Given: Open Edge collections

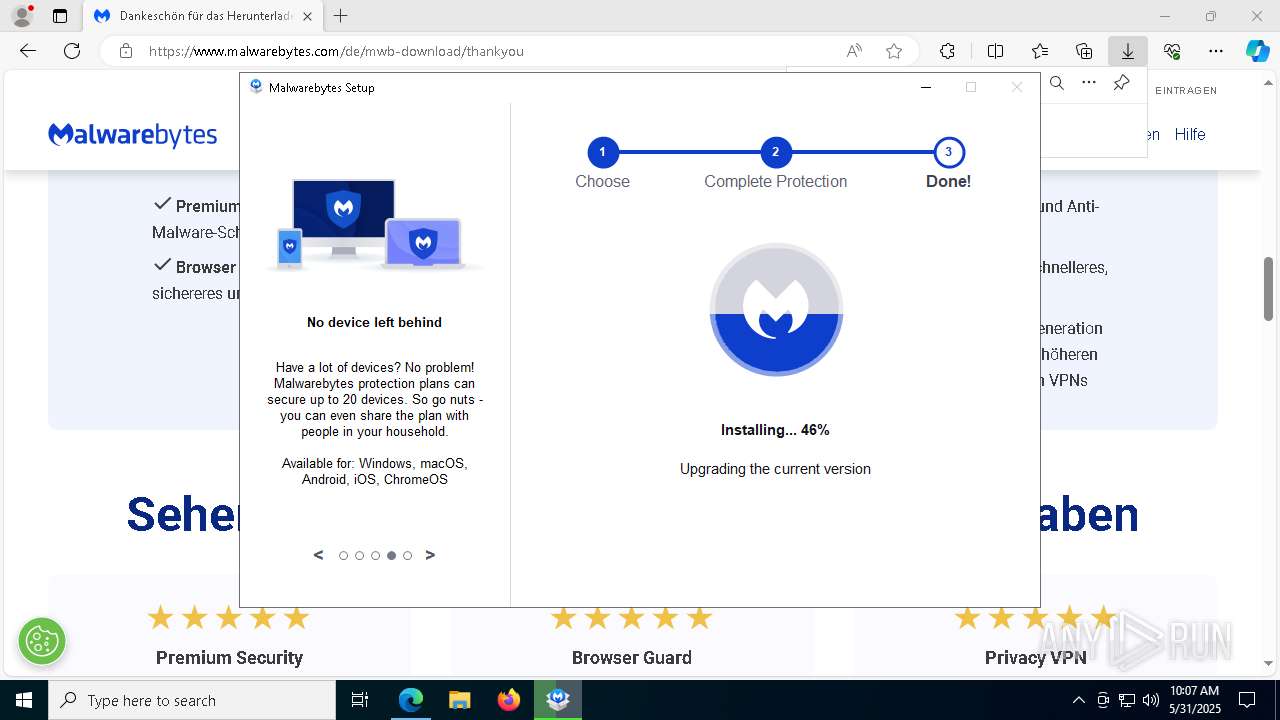Looking at the screenshot, I should [1084, 51].
